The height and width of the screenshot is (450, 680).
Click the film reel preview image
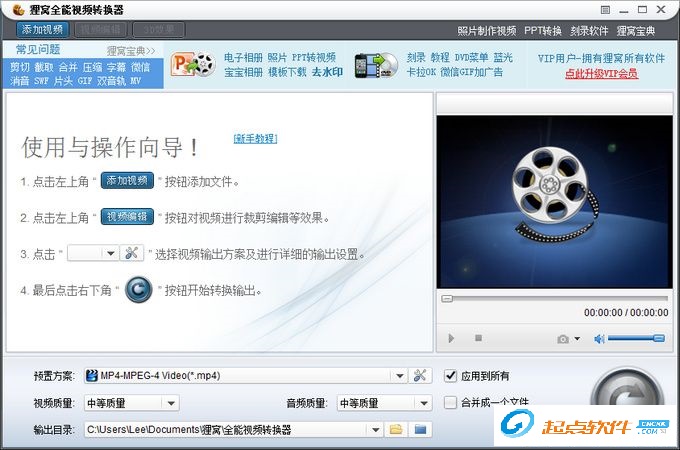click(x=555, y=202)
